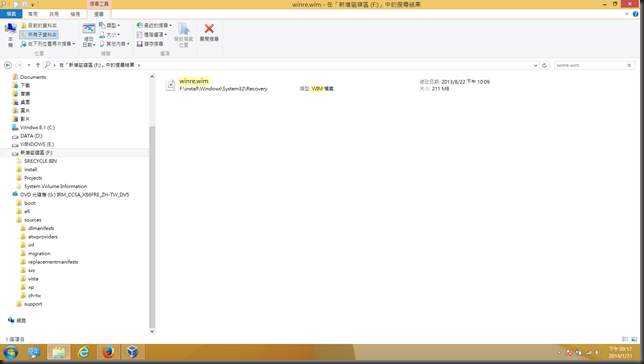Open Recent searches (最近的搜尋) dropdown
The height and width of the screenshot is (364, 644).
click(x=154, y=25)
